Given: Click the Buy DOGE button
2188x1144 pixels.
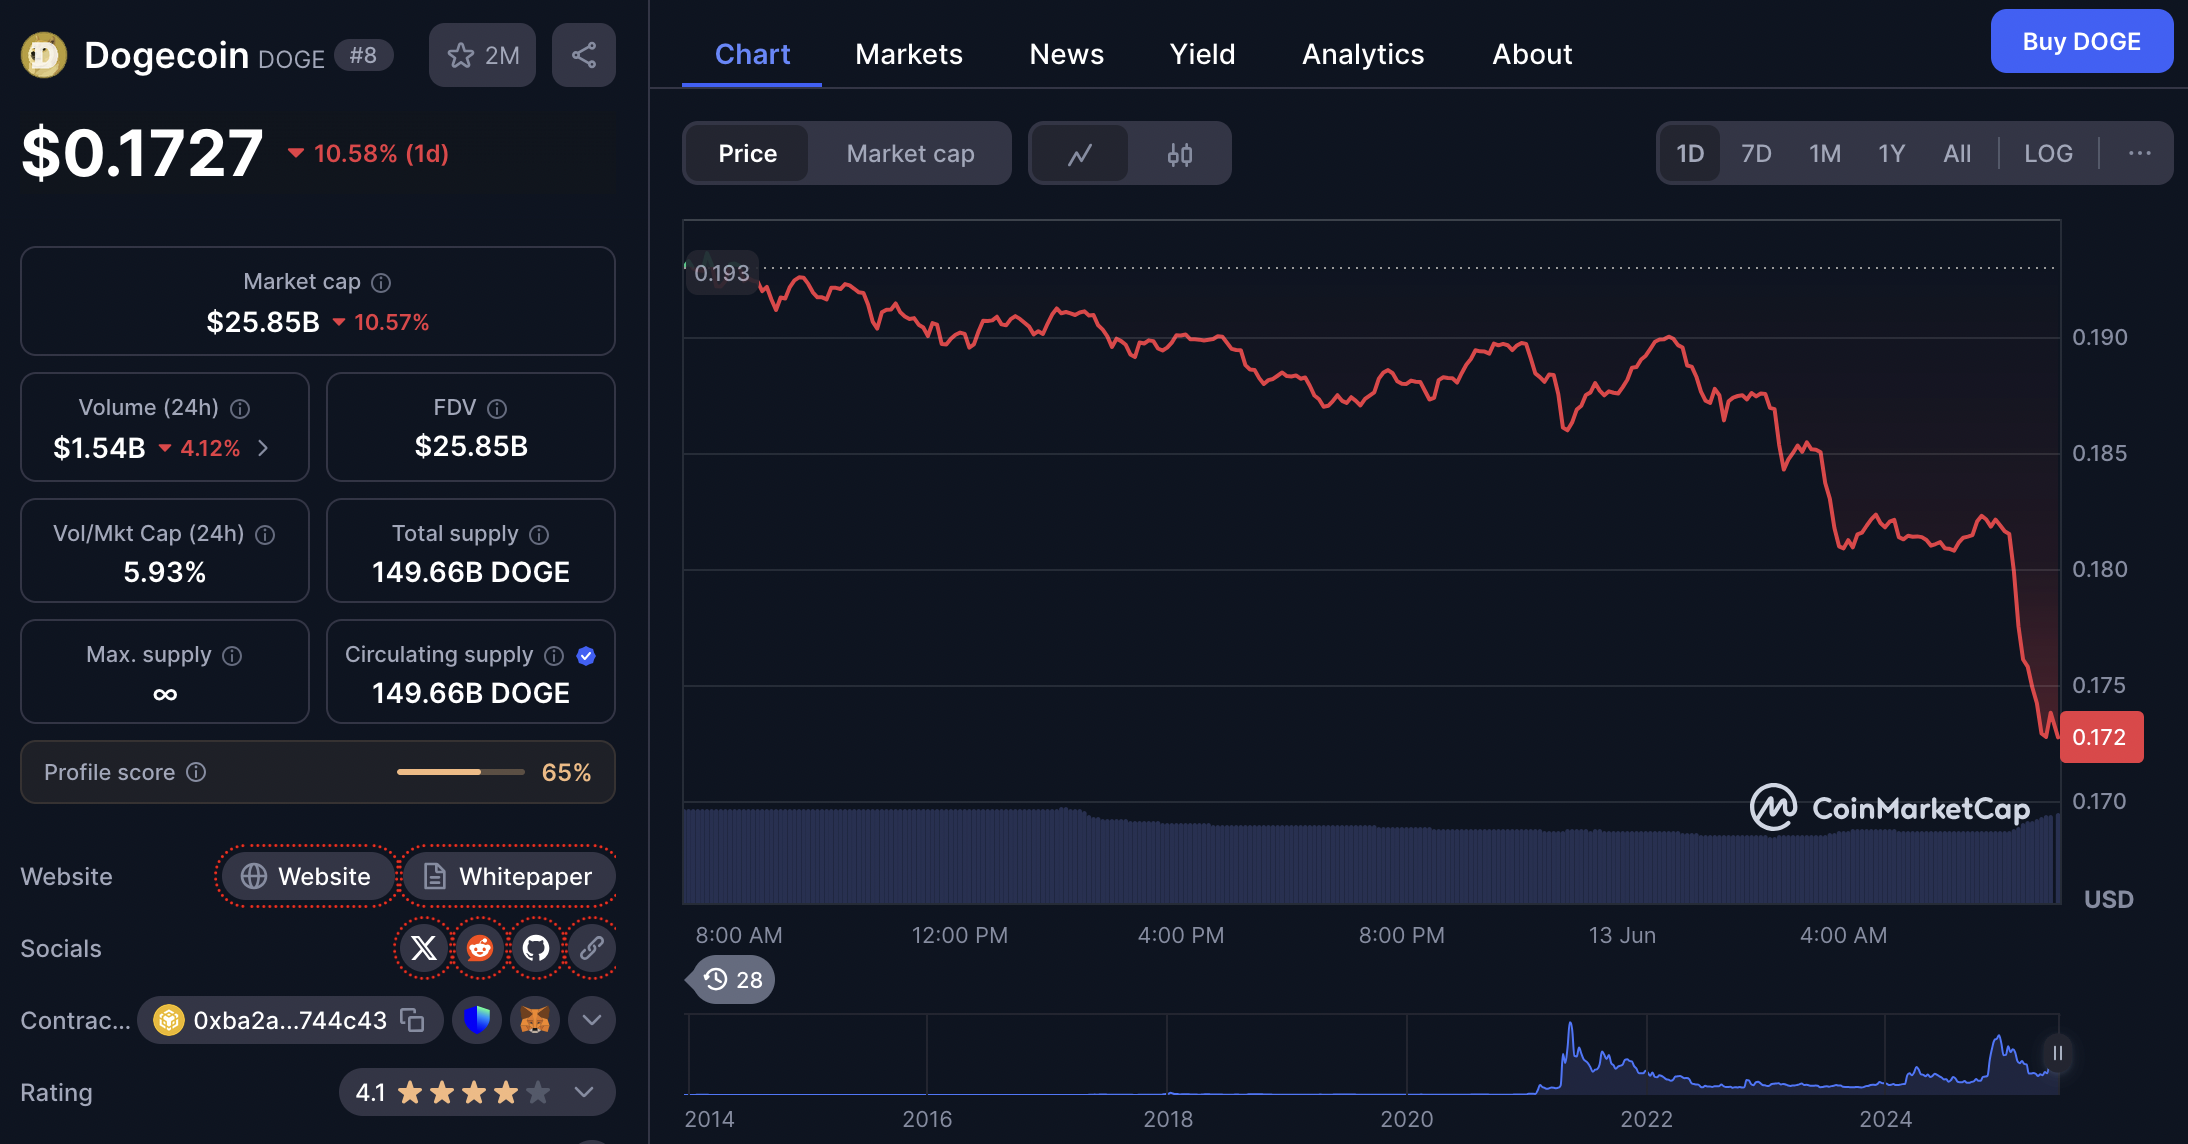Looking at the screenshot, I should tap(2081, 42).
